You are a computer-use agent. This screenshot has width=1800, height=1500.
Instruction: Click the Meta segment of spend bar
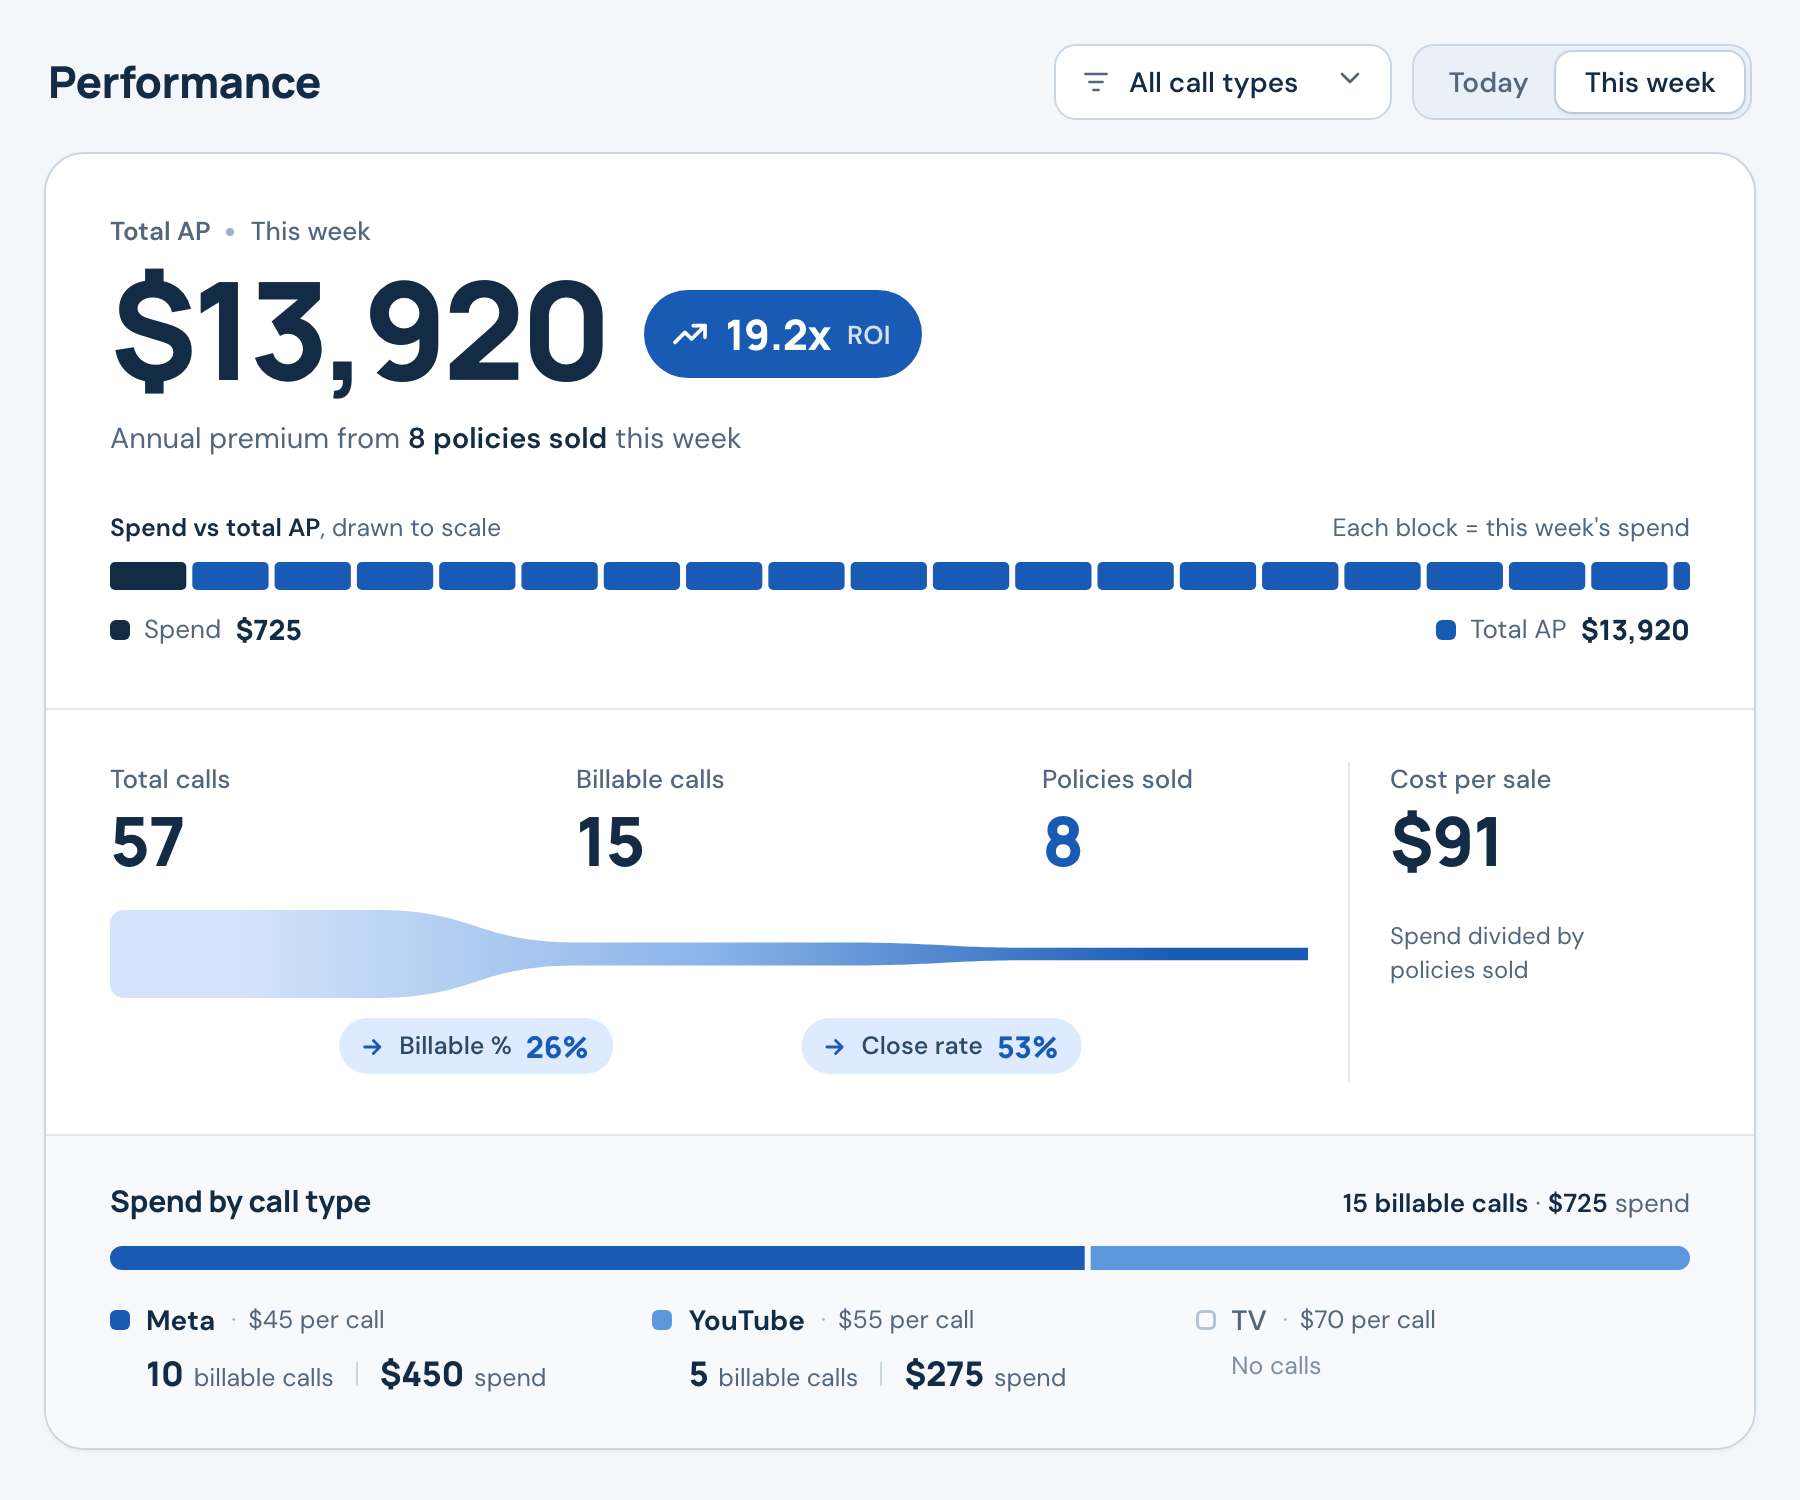(x=597, y=1258)
